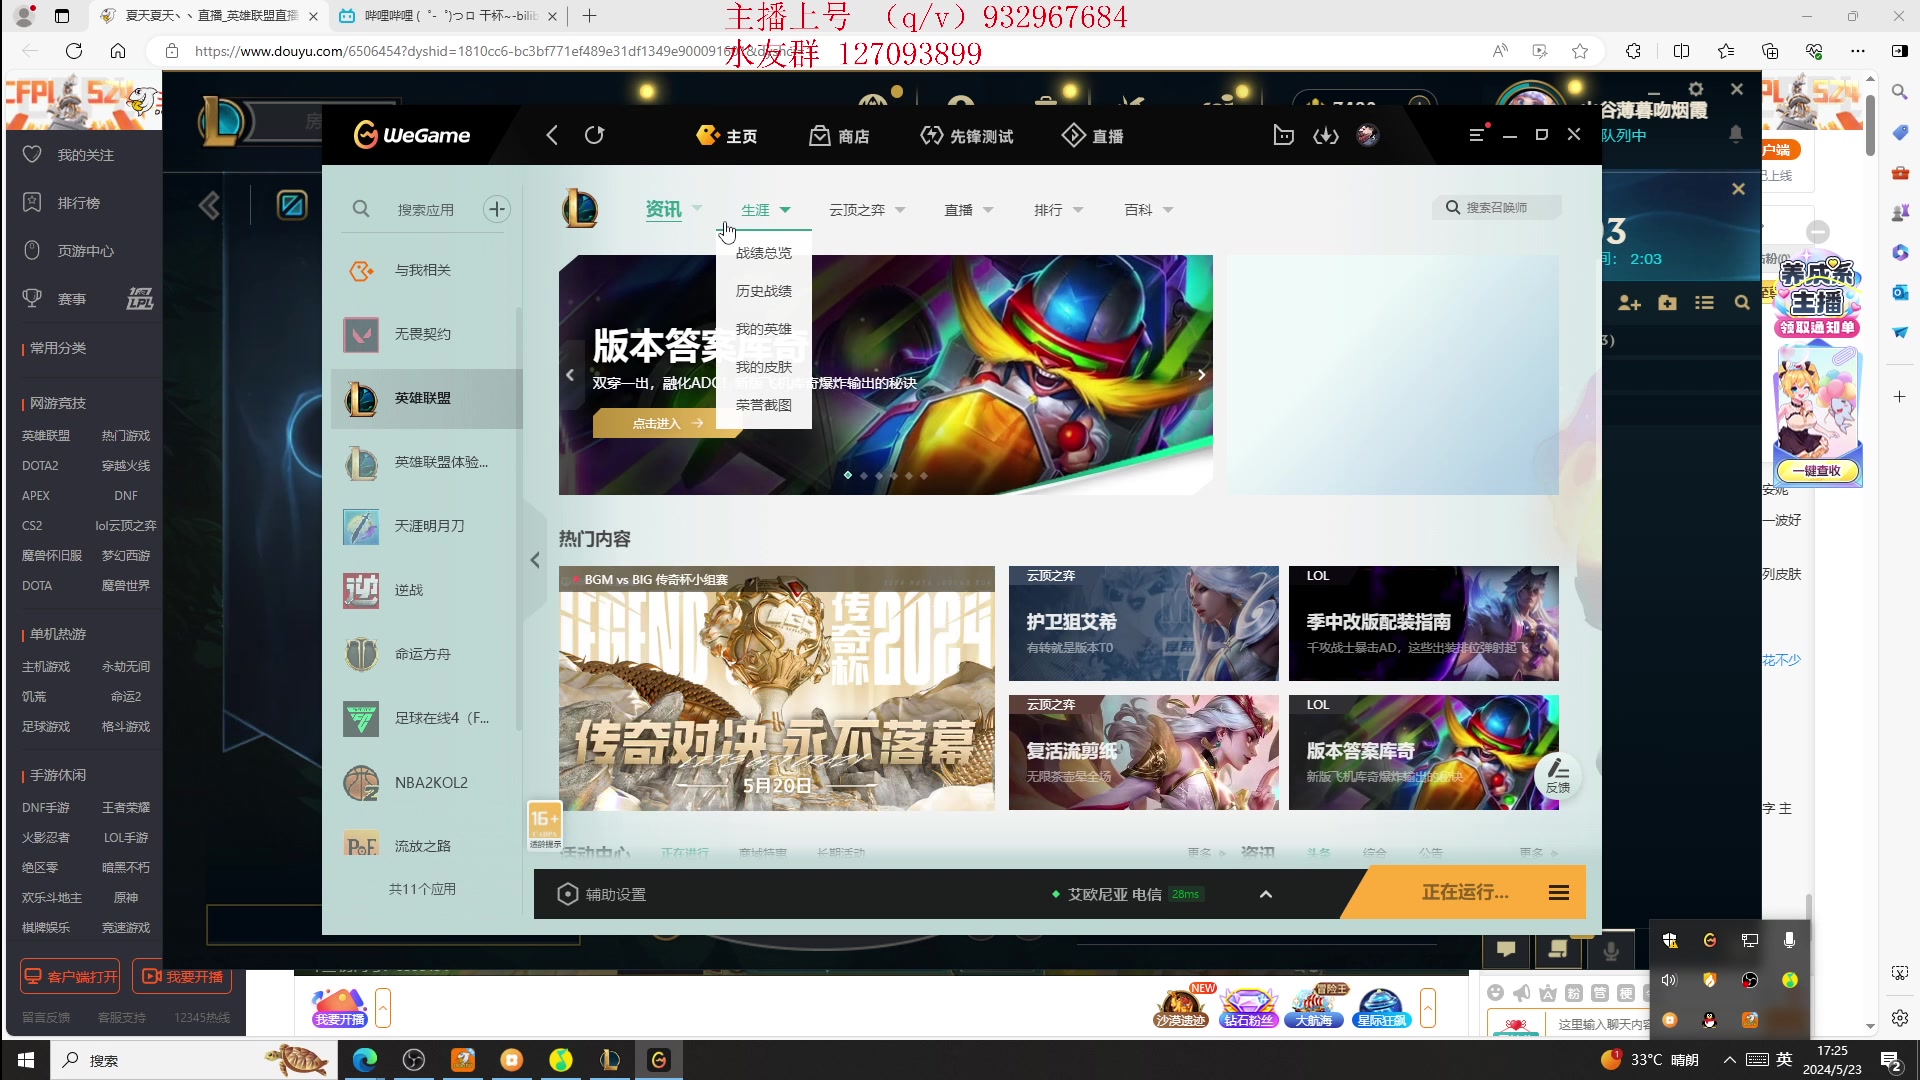
Task: Choose 荣誉截图 from dropdown menu
Action: [x=764, y=405]
